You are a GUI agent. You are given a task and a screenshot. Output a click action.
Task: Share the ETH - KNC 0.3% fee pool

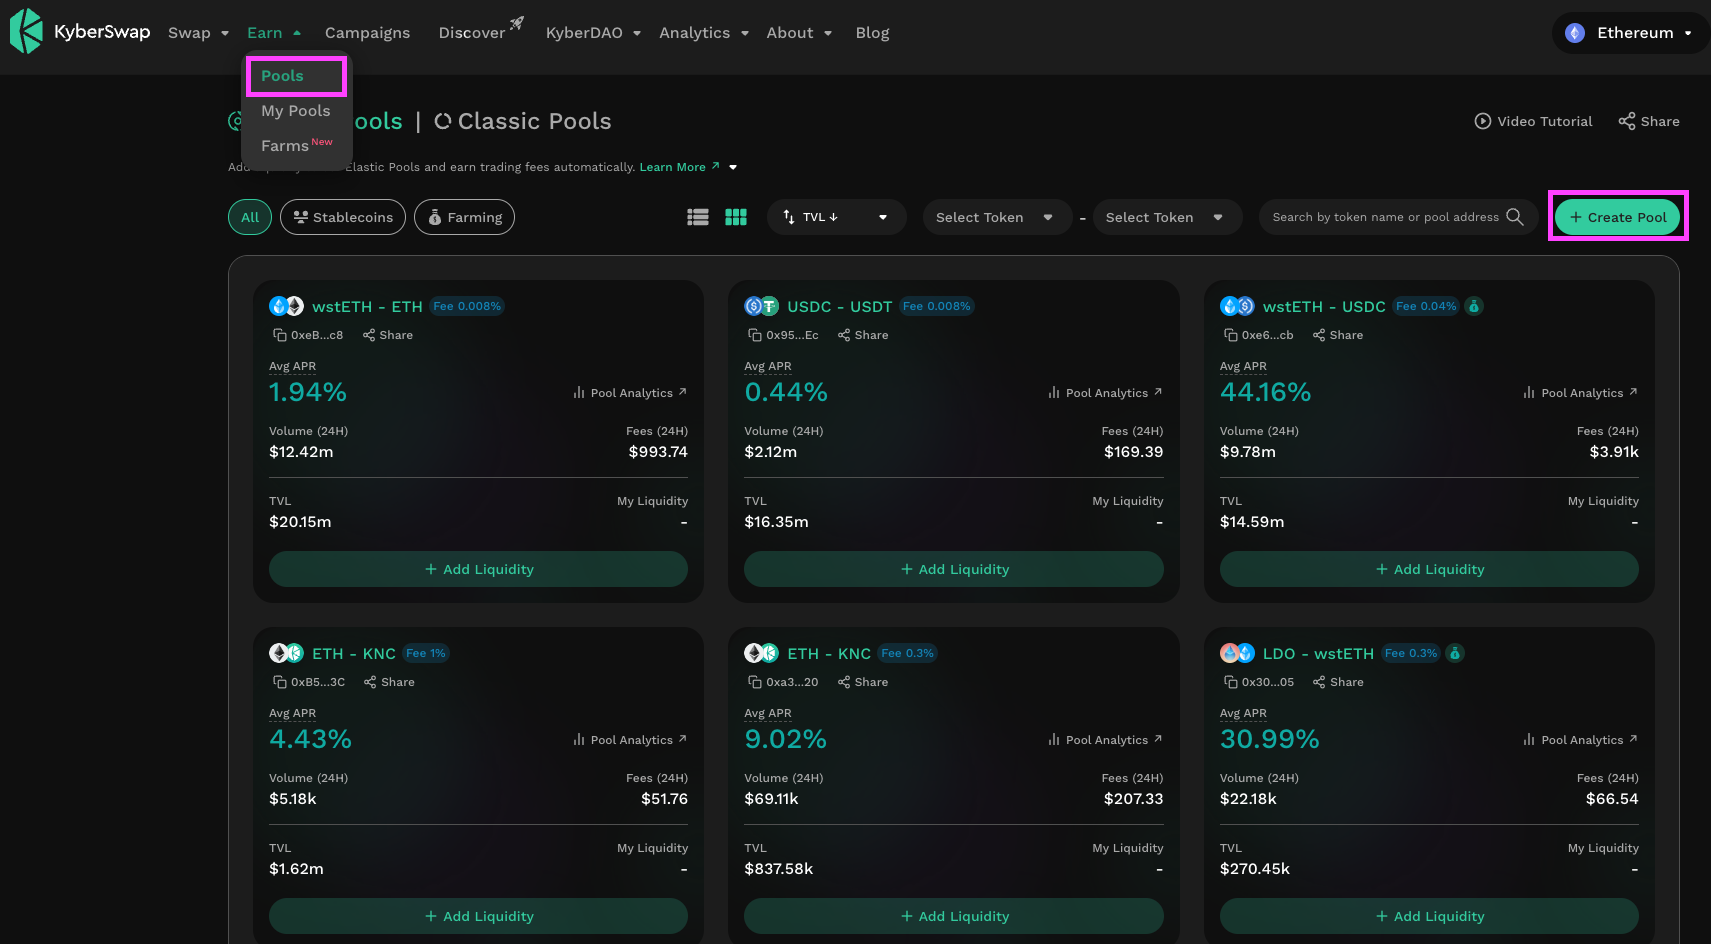pos(863,682)
